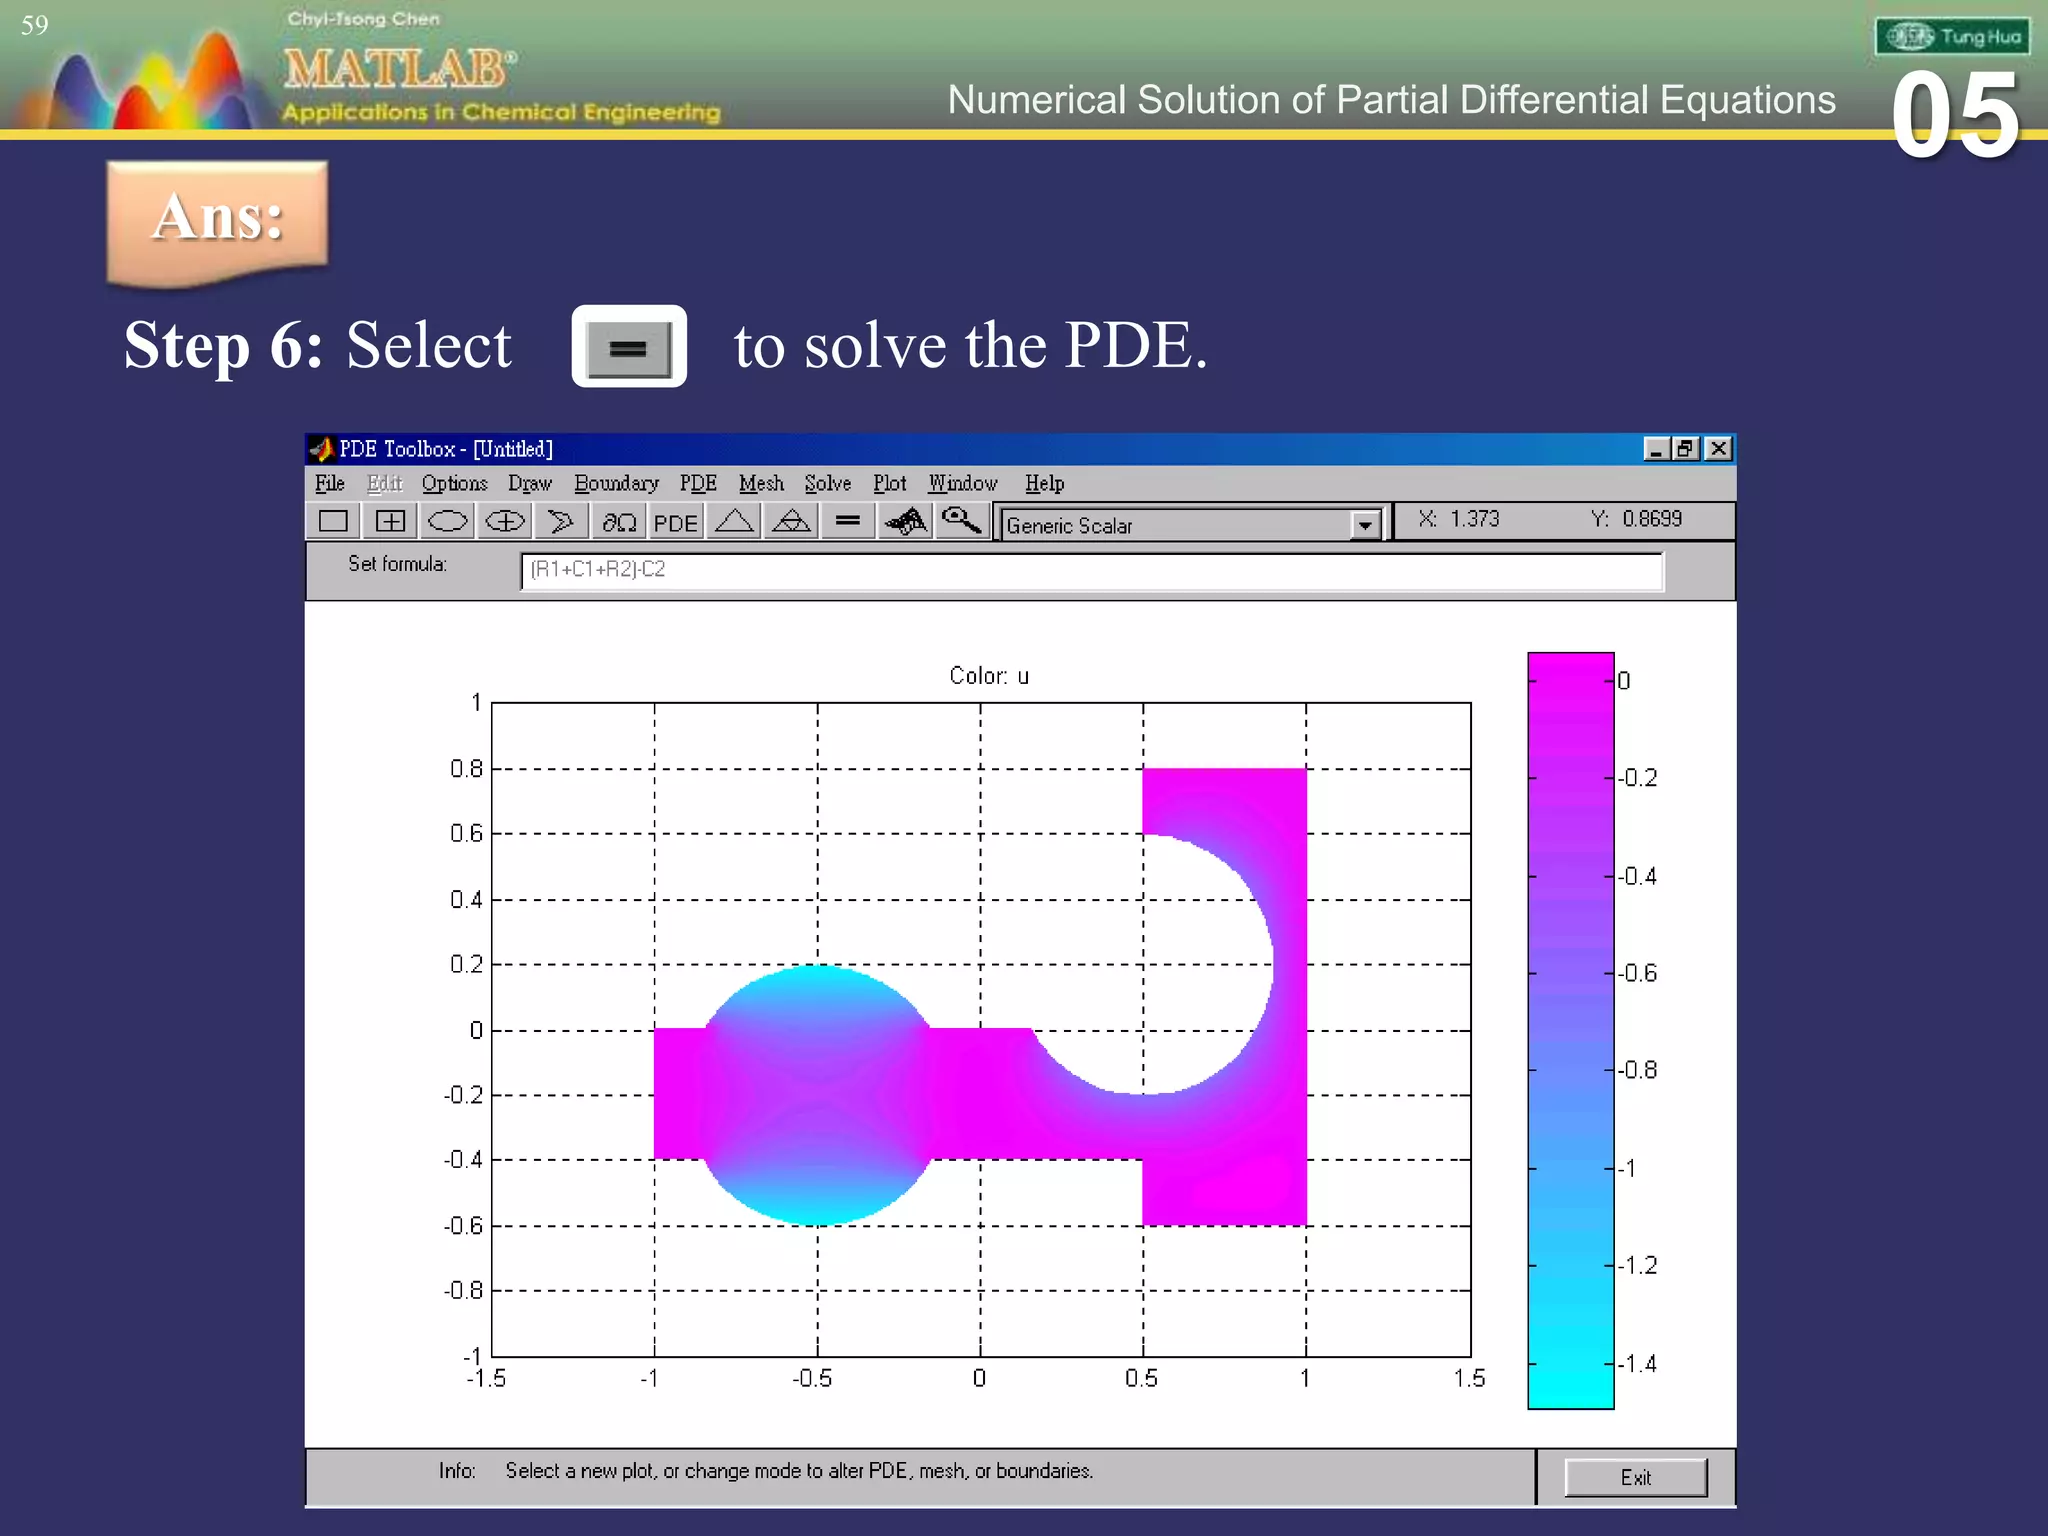Open the Edit menu
Screen dimensions: 2048x1536
click(385, 484)
